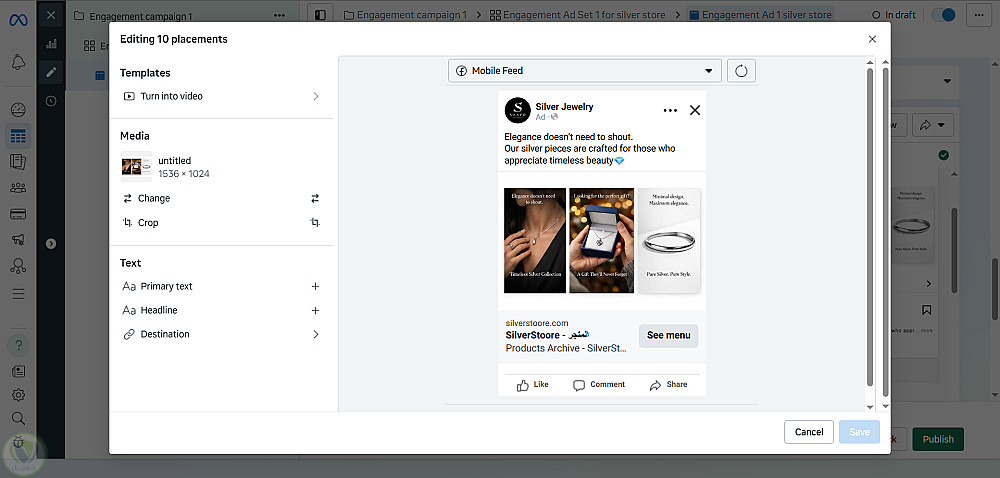Open the caret dropdown behind dialog

click(x=947, y=81)
